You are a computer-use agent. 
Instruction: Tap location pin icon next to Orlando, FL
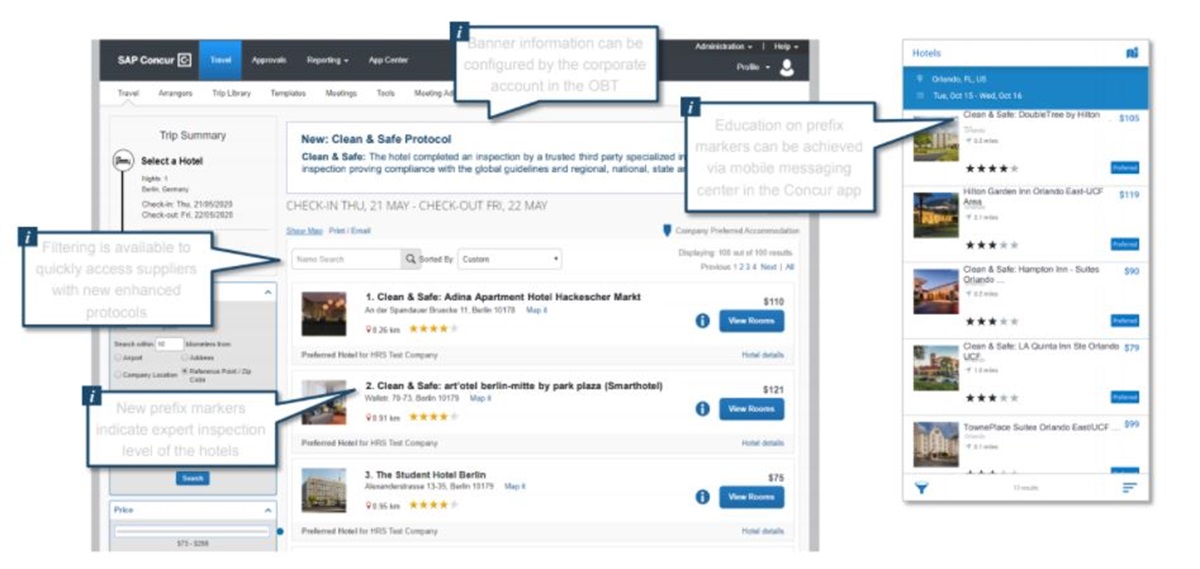point(918,78)
